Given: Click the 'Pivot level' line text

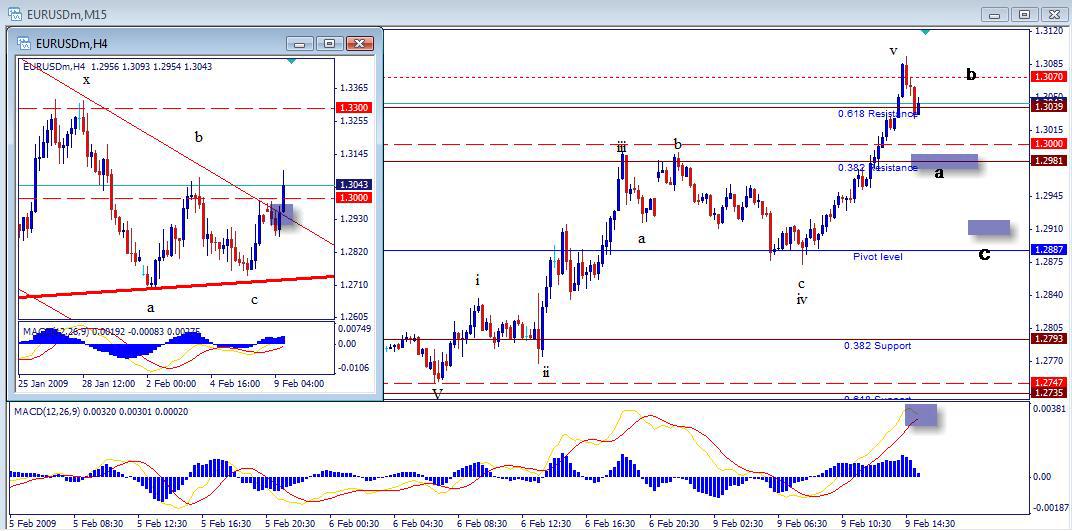Looking at the screenshot, I should (x=878, y=257).
